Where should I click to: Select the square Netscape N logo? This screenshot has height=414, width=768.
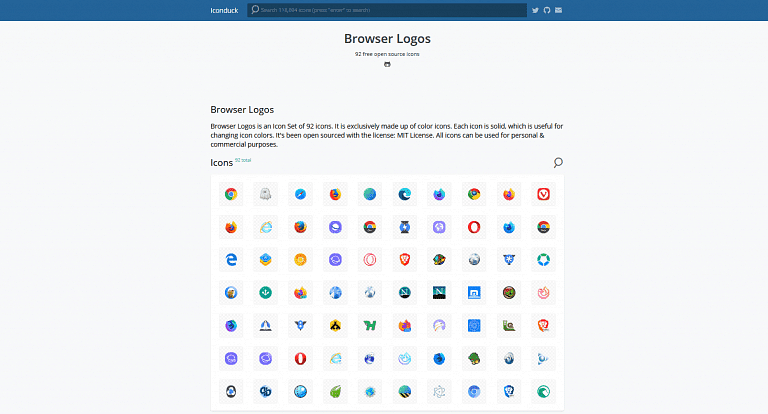439,293
